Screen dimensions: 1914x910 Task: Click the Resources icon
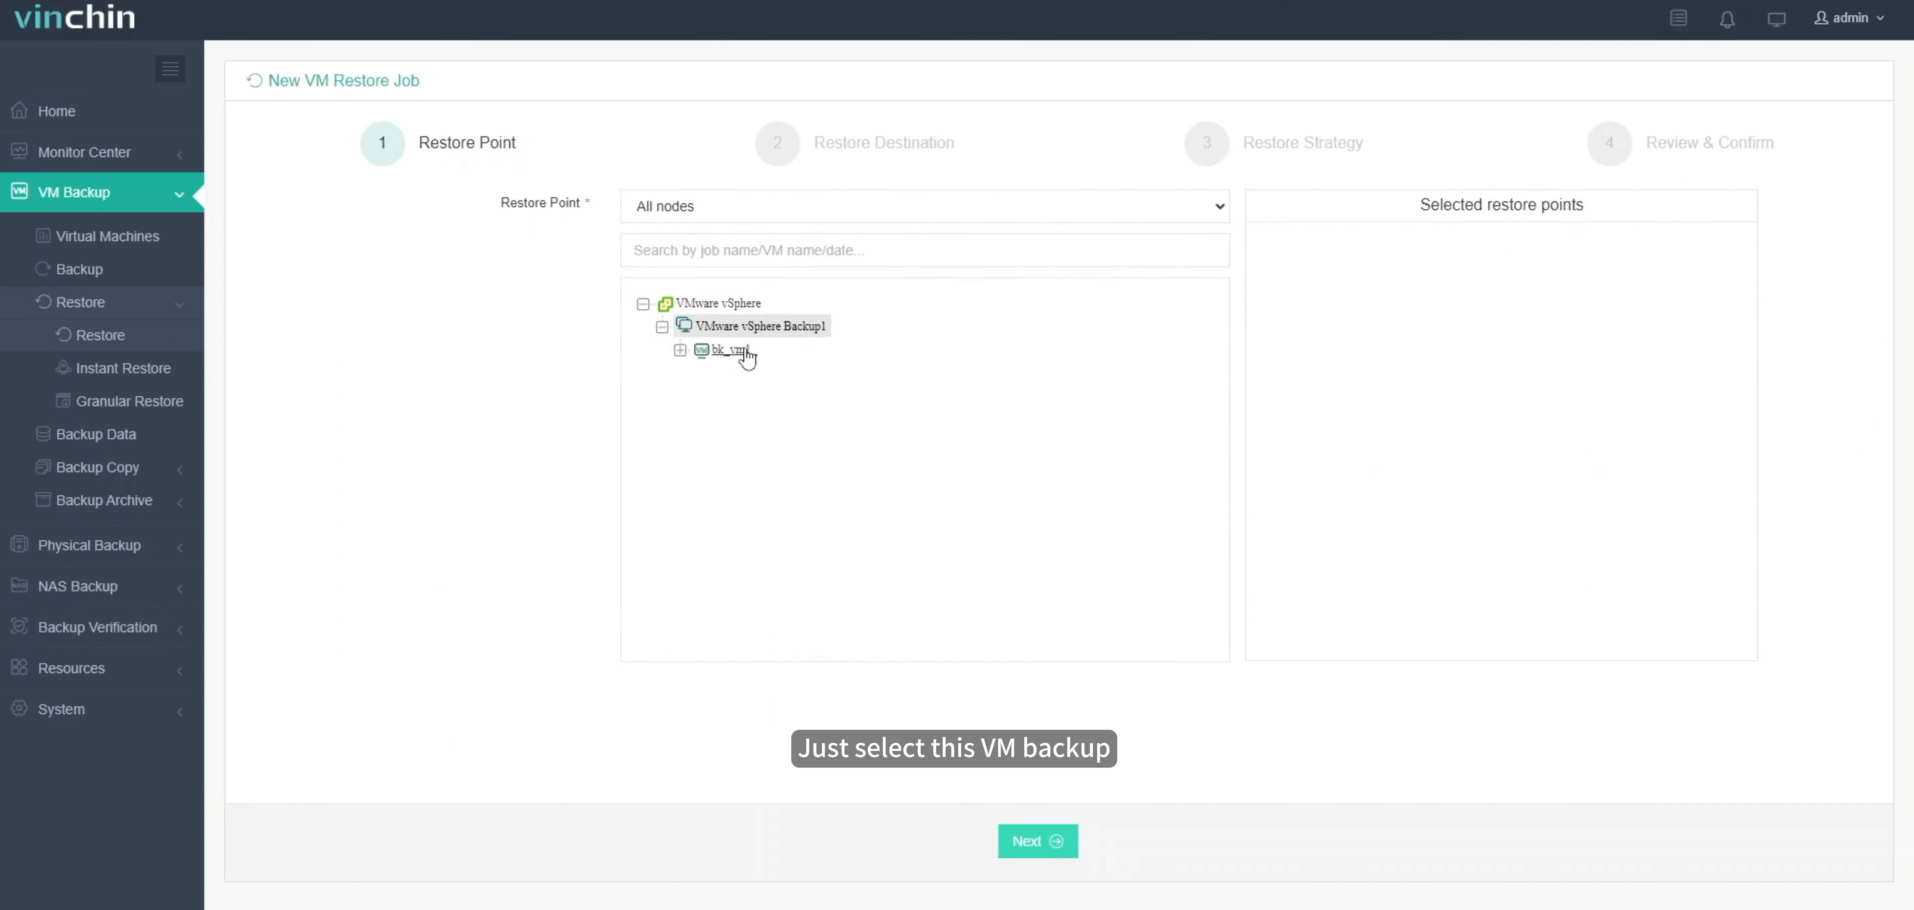point(19,667)
